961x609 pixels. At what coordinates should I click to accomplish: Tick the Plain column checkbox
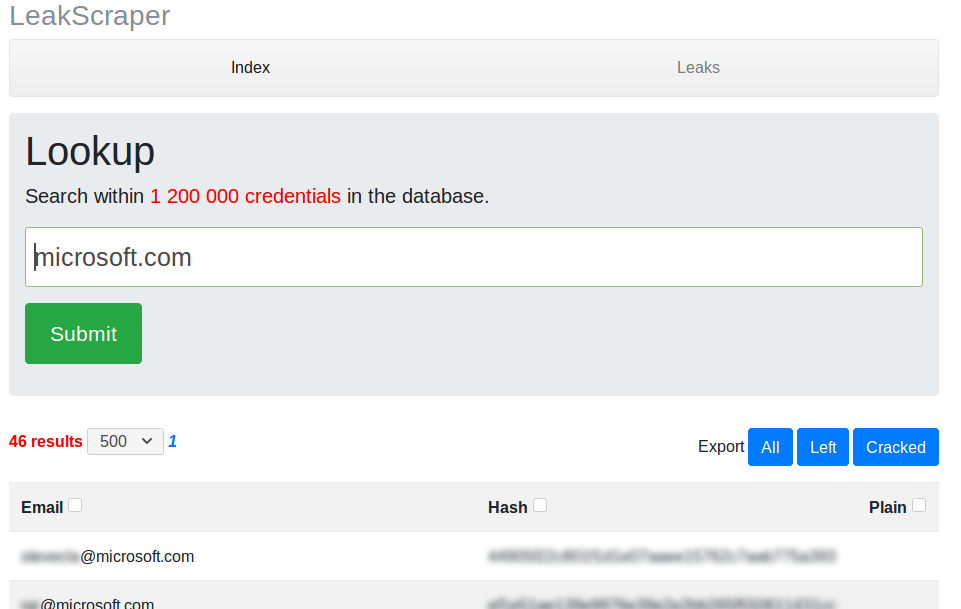click(919, 505)
